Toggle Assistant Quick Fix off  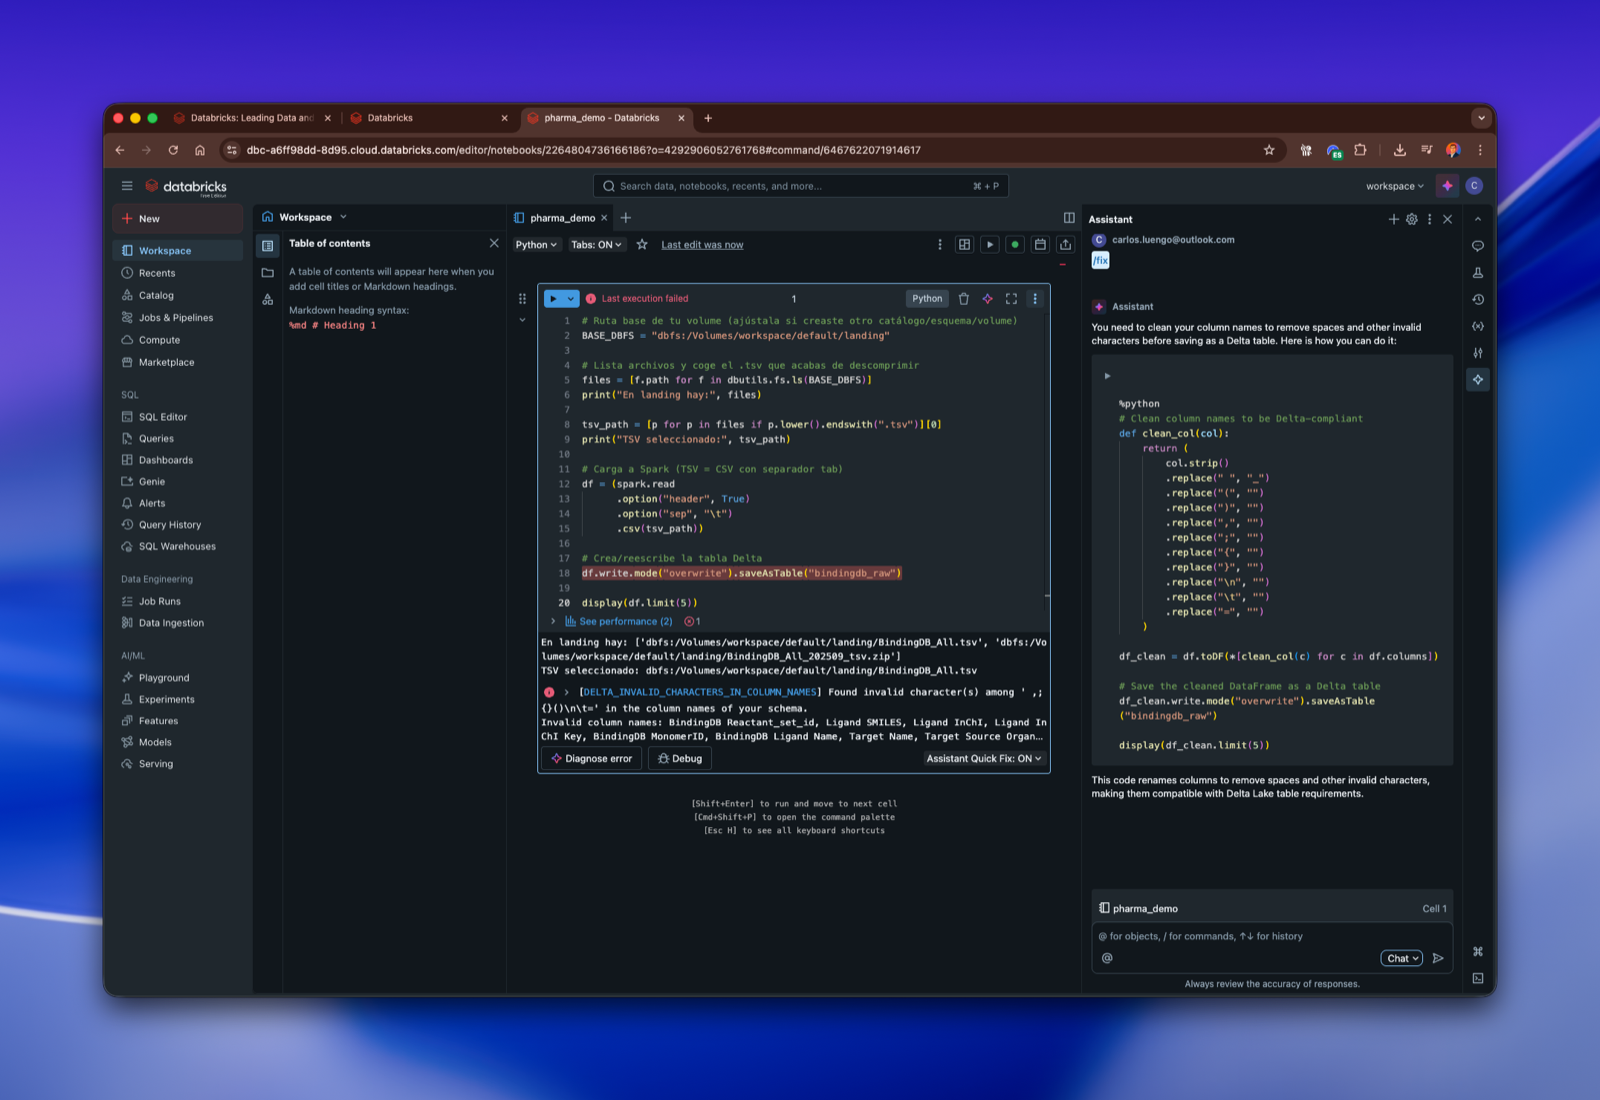click(x=983, y=758)
